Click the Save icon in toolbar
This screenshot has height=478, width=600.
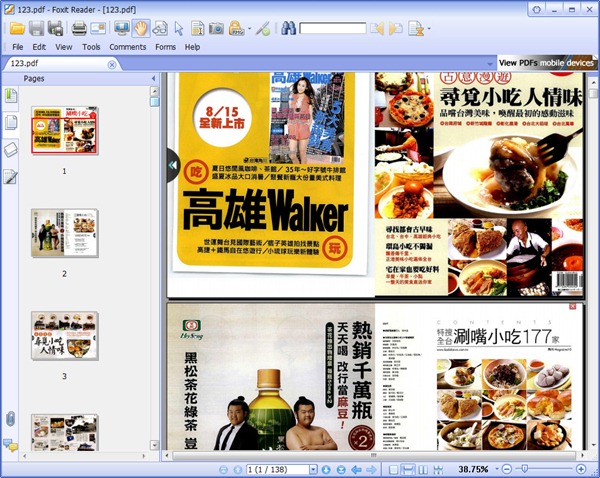37,28
